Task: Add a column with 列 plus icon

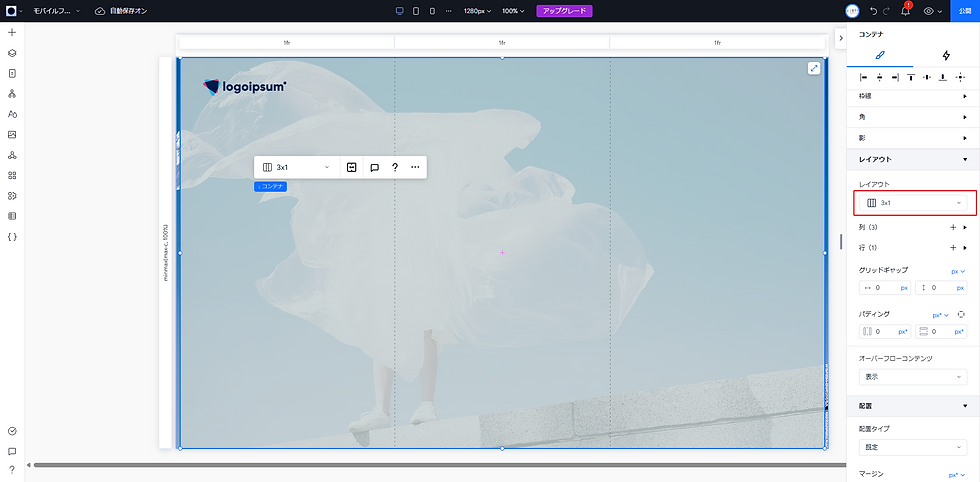Action: pyautogui.click(x=953, y=228)
